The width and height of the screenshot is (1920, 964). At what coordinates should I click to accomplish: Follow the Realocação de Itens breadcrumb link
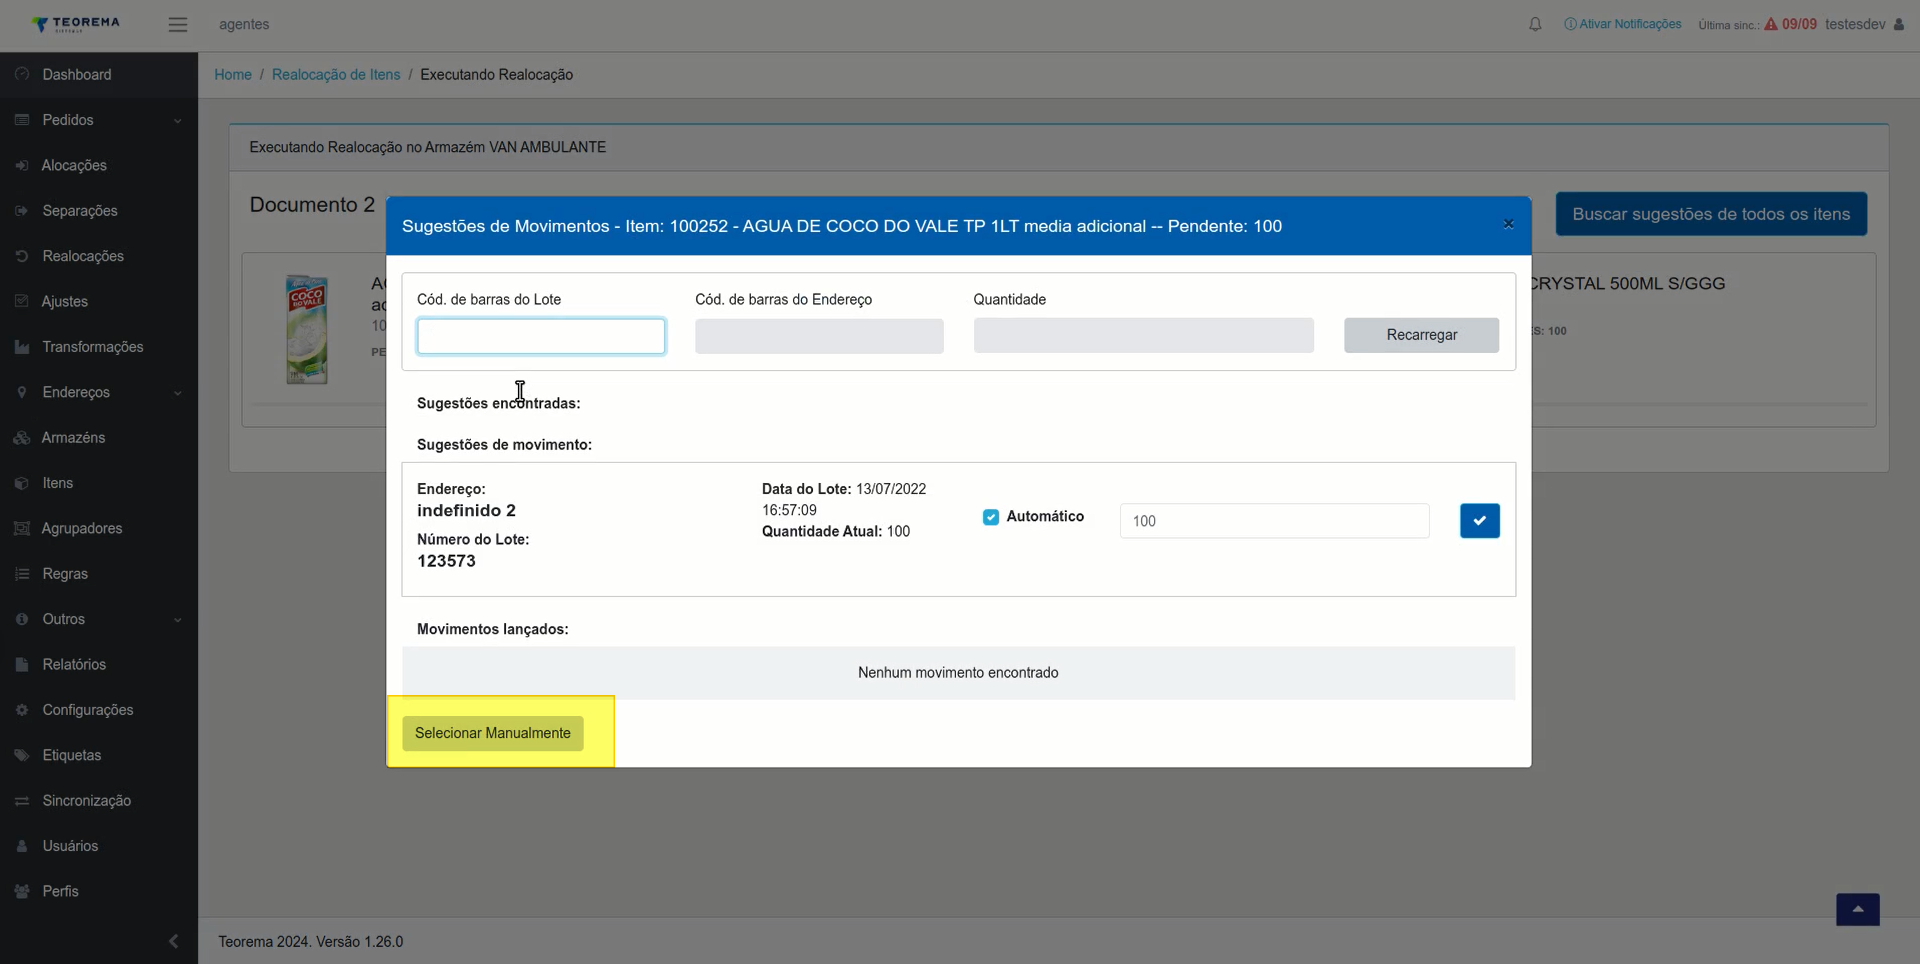click(x=336, y=75)
